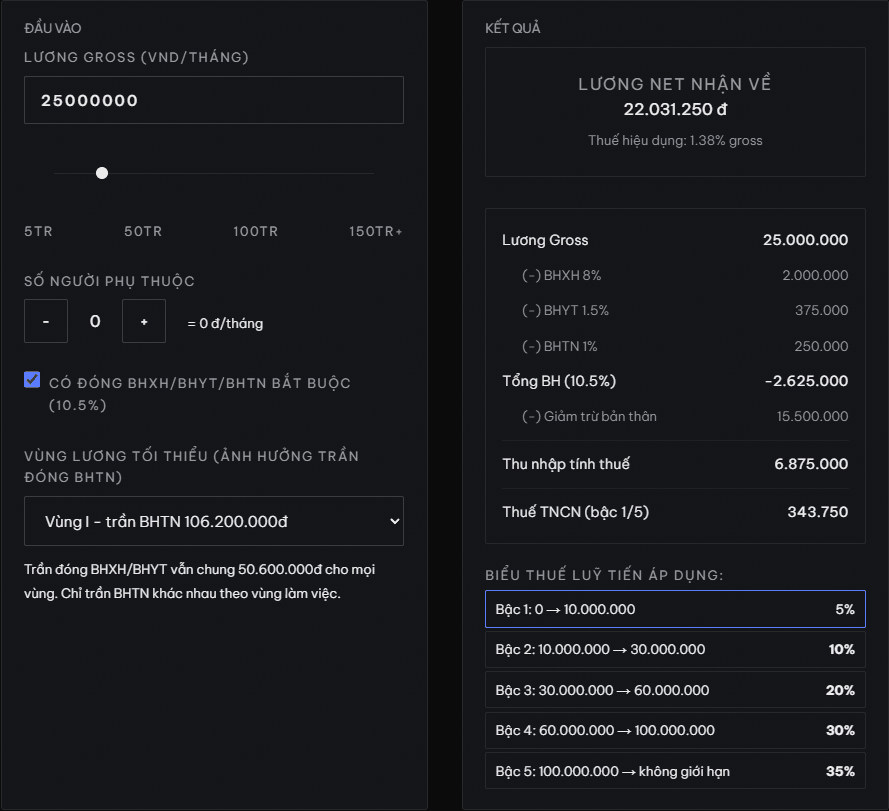Click the 'Biểu thuế luỹ tiến áp dụng' heading

604,575
